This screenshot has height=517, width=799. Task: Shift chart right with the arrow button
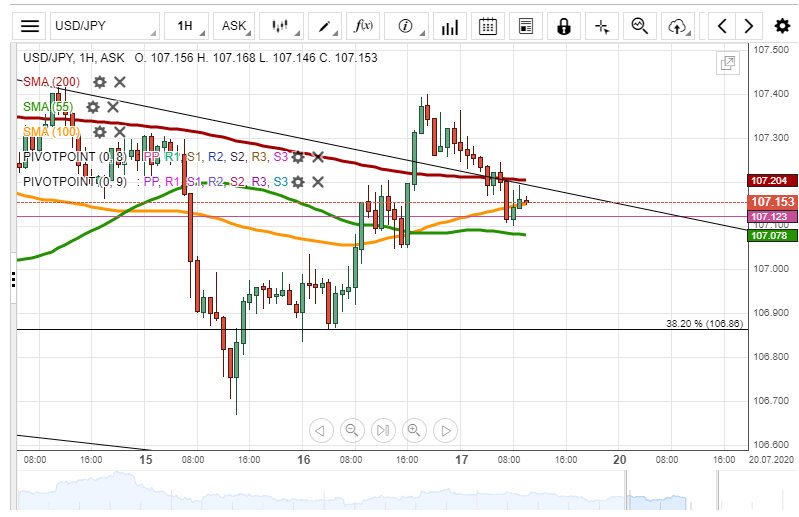pos(749,26)
